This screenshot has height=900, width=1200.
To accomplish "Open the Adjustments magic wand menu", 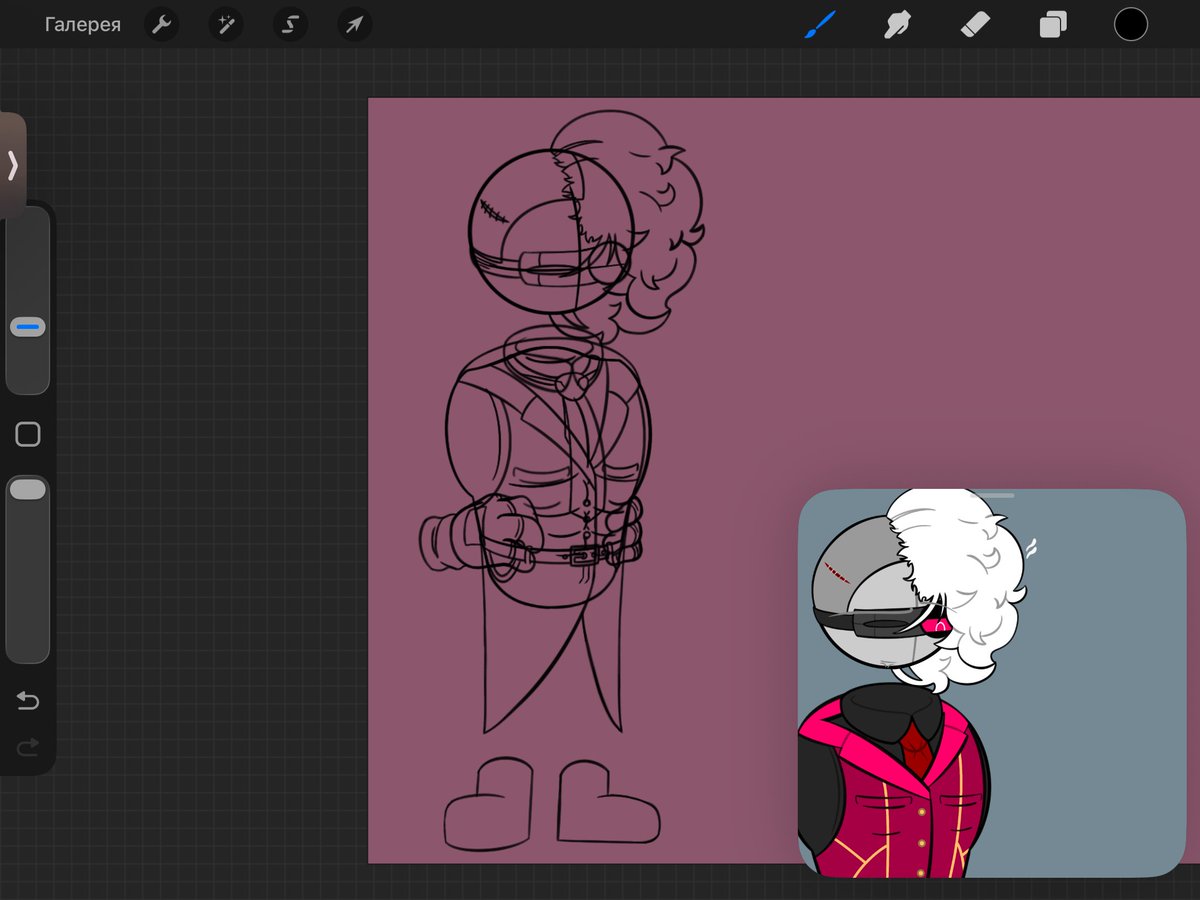I will point(225,24).
